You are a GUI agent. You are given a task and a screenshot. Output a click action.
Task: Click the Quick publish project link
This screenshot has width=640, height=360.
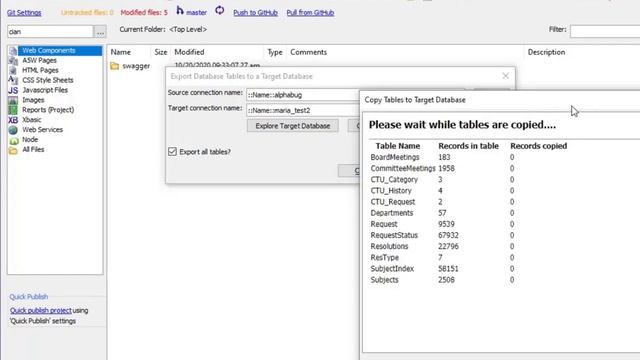(x=41, y=311)
